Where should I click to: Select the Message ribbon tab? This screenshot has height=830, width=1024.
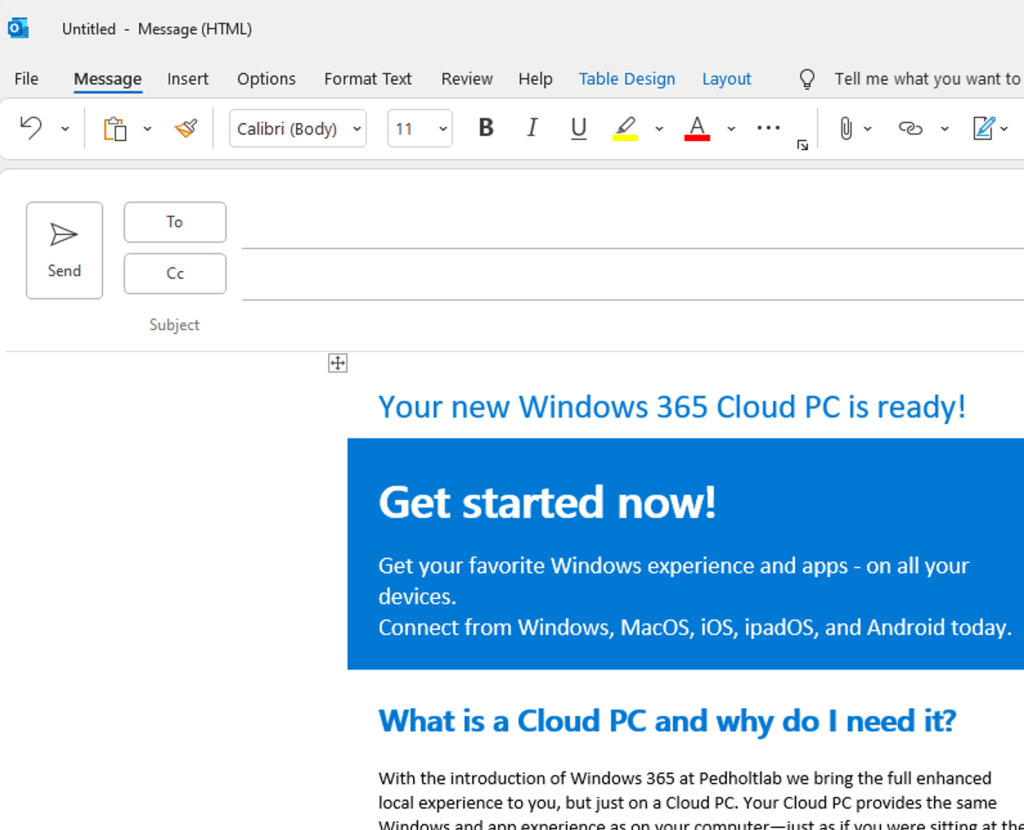(x=108, y=79)
